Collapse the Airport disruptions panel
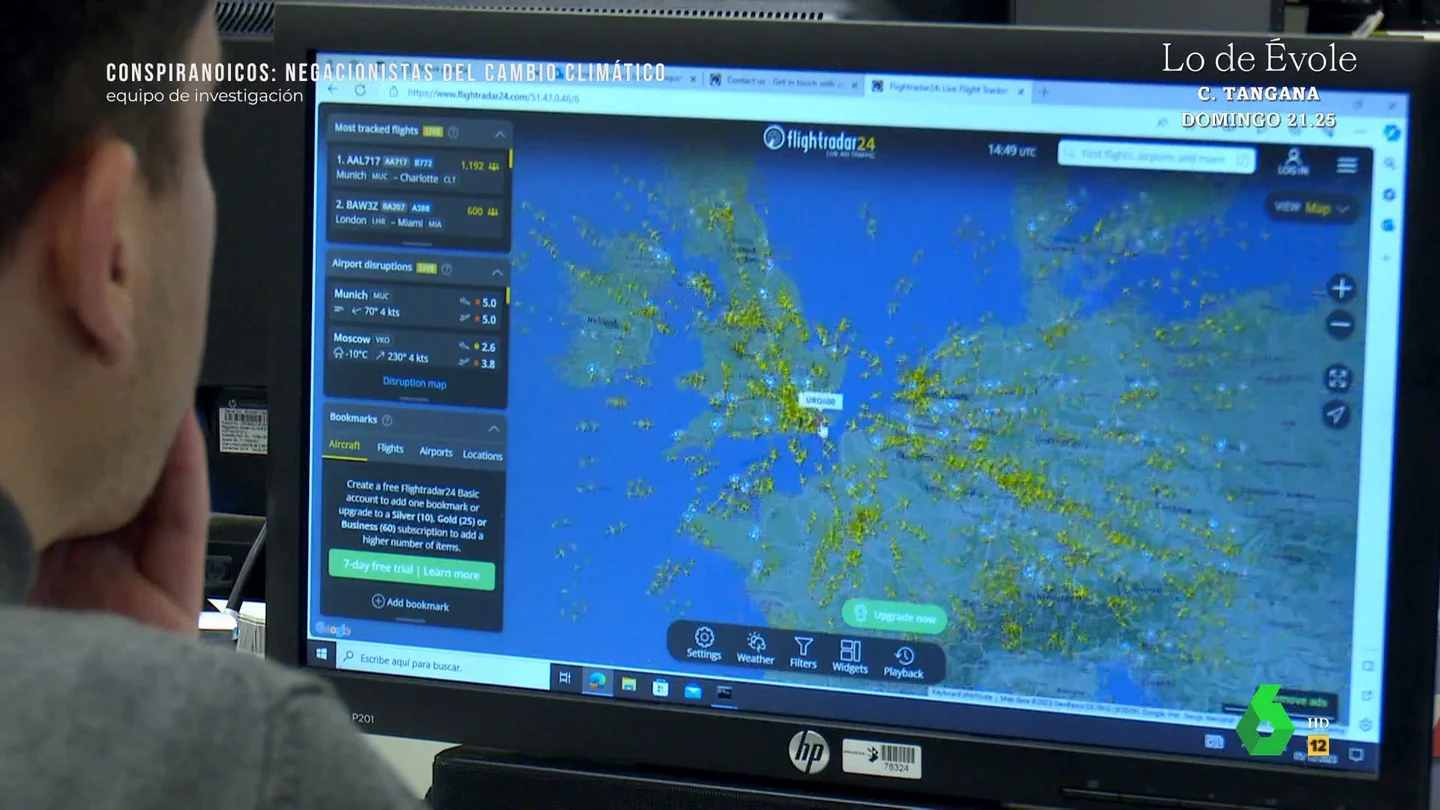 coord(497,271)
